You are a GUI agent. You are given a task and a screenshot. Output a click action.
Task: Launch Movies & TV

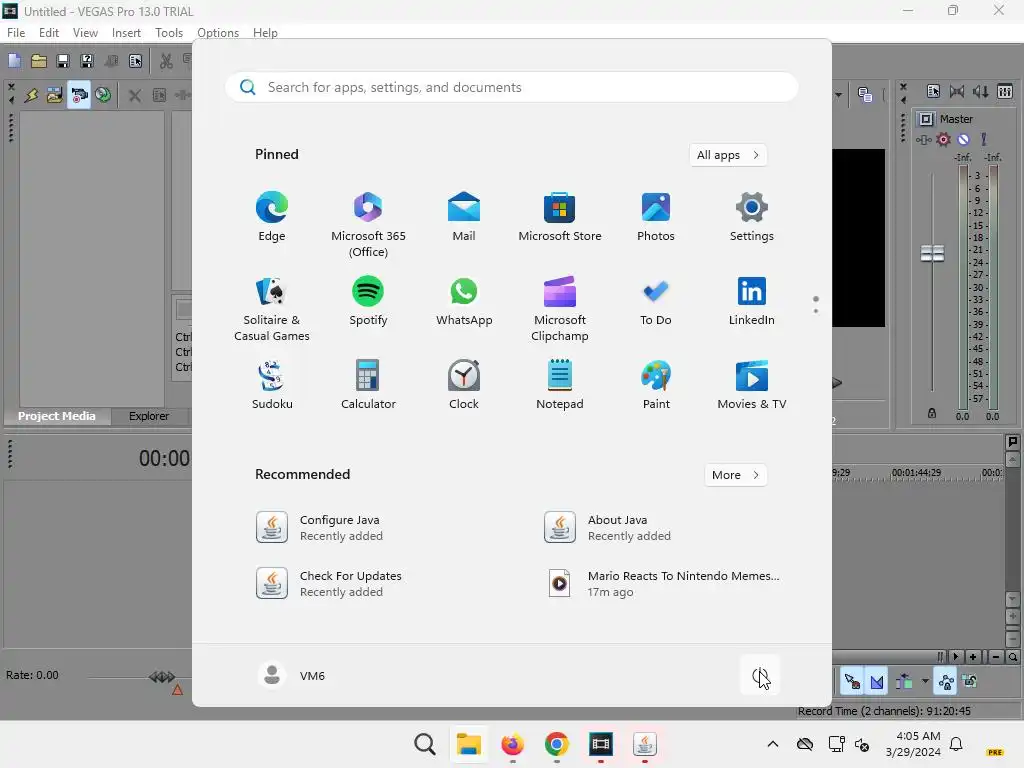(x=752, y=385)
